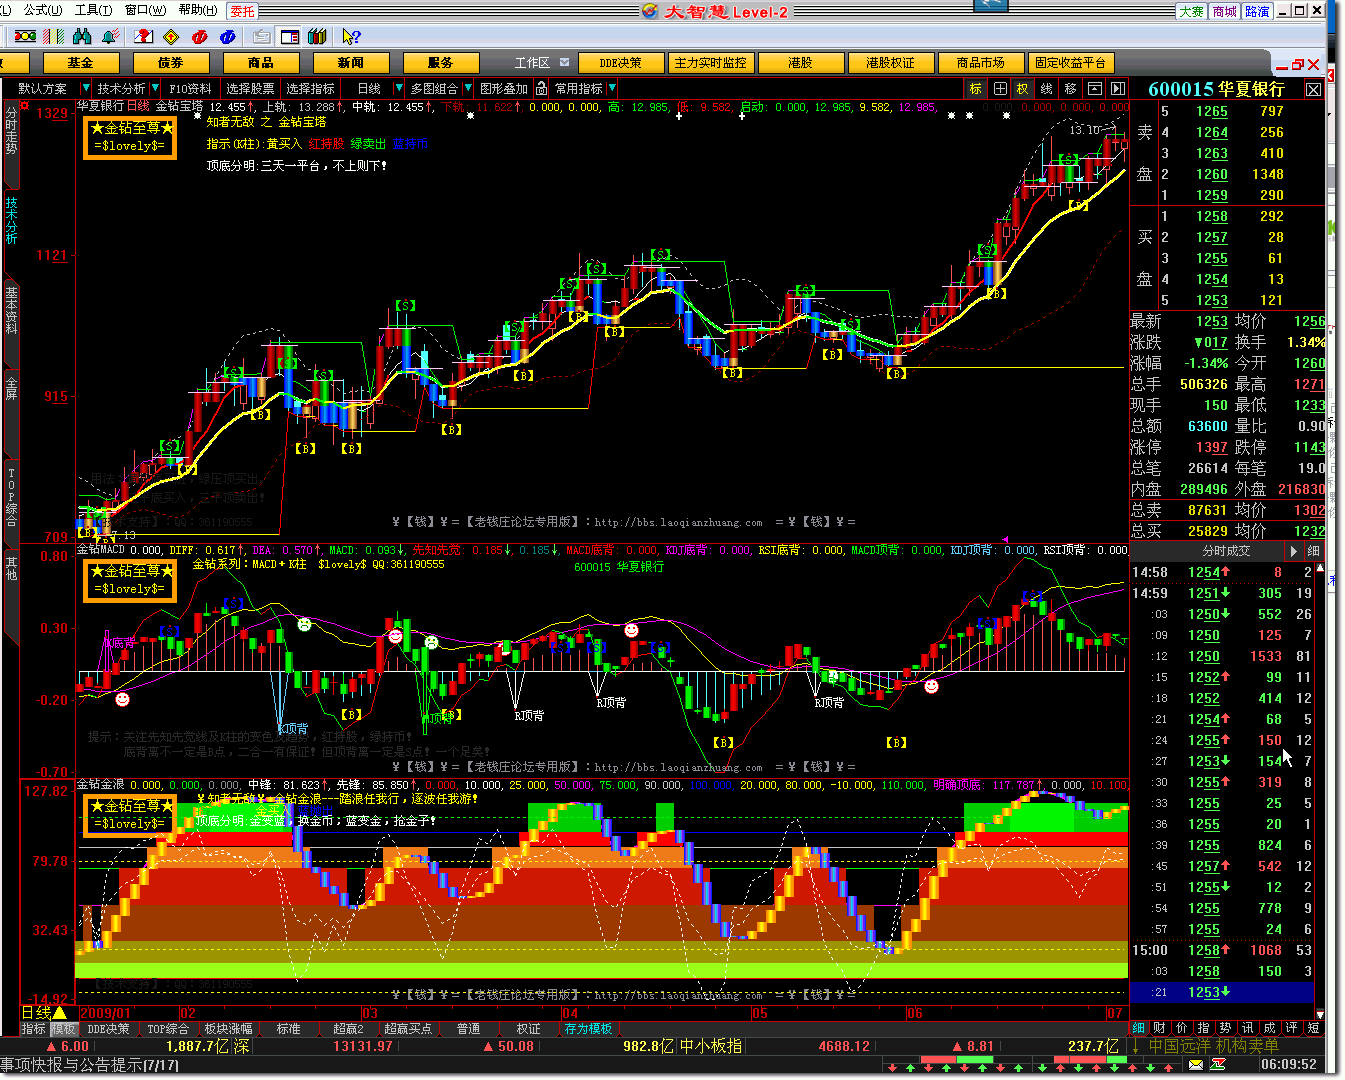Click the yellow diamond toolbar icon
1345x1080 pixels.
pyautogui.click(x=171, y=37)
